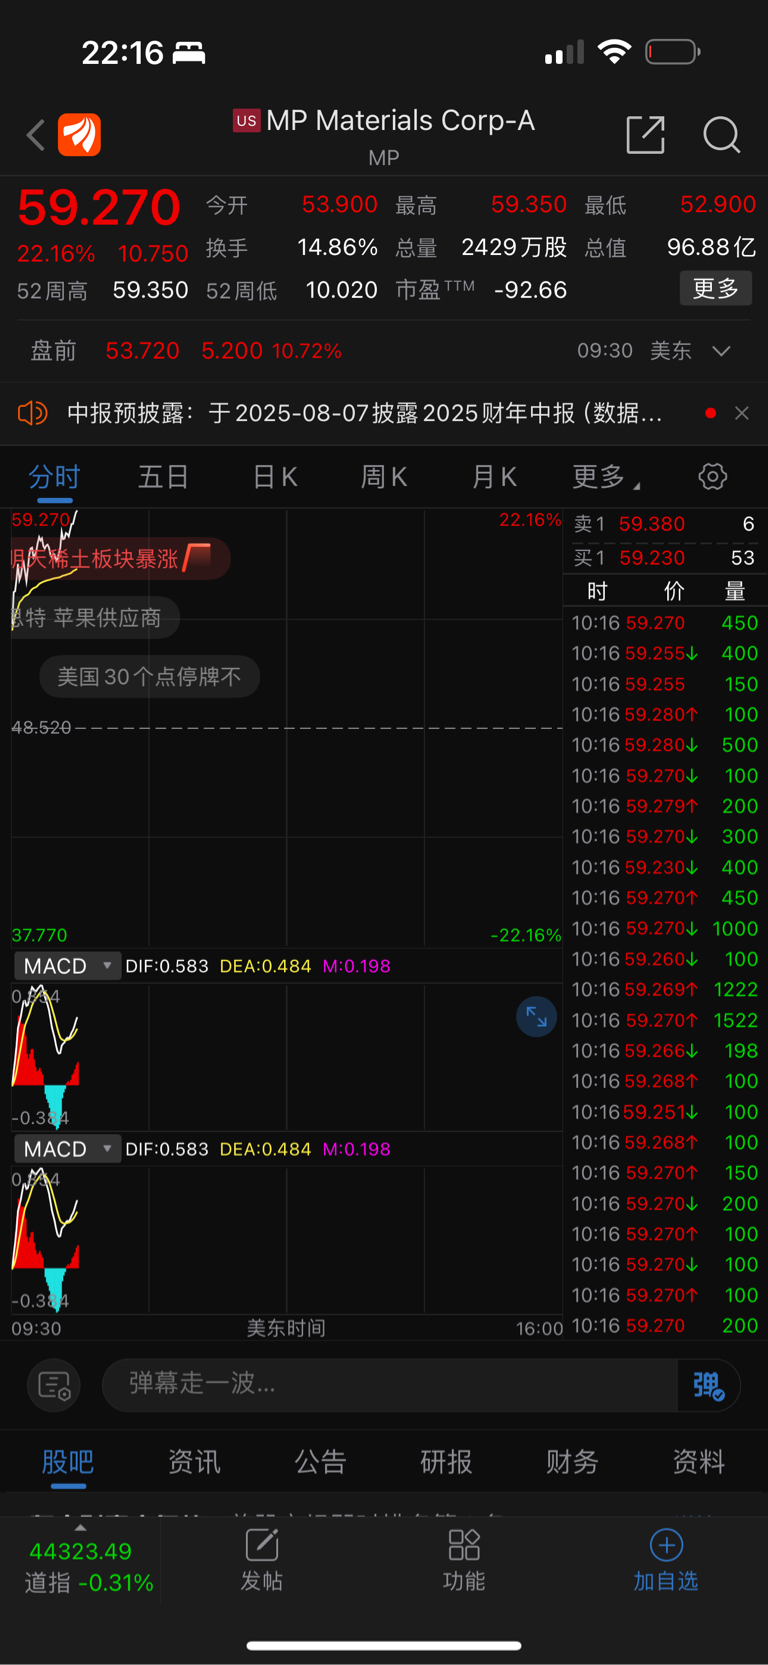Tap the 卖1 59.380 ask row
Viewport: 768px width, 1665px height.
(664, 524)
